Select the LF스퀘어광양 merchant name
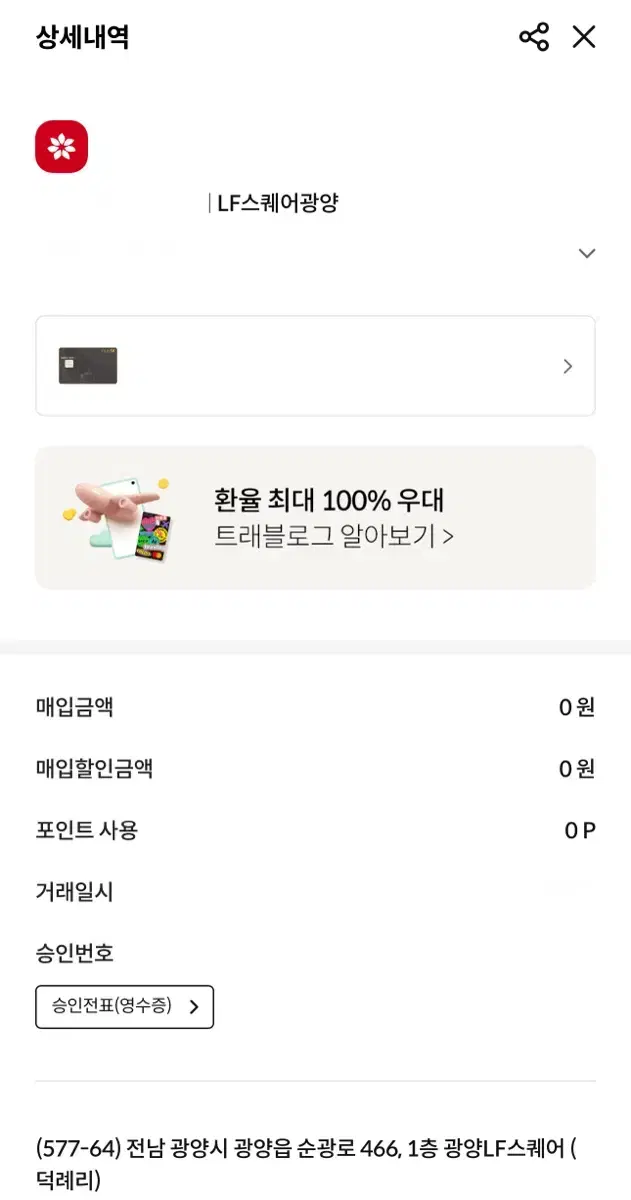631x1200 pixels. 278,204
